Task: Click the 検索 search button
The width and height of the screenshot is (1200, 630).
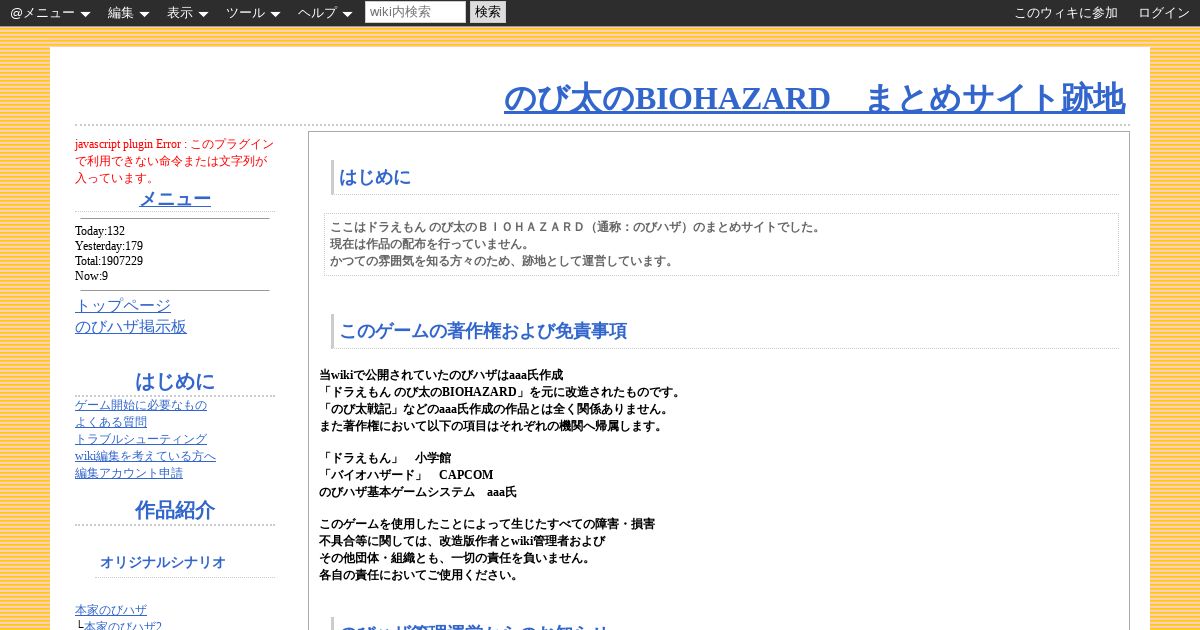Action: pos(488,12)
